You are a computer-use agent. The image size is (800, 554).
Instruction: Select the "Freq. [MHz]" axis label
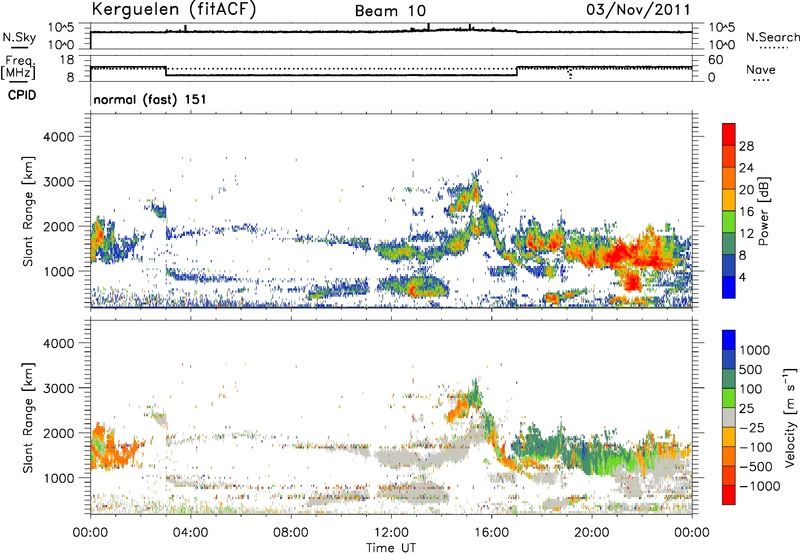tap(19, 68)
